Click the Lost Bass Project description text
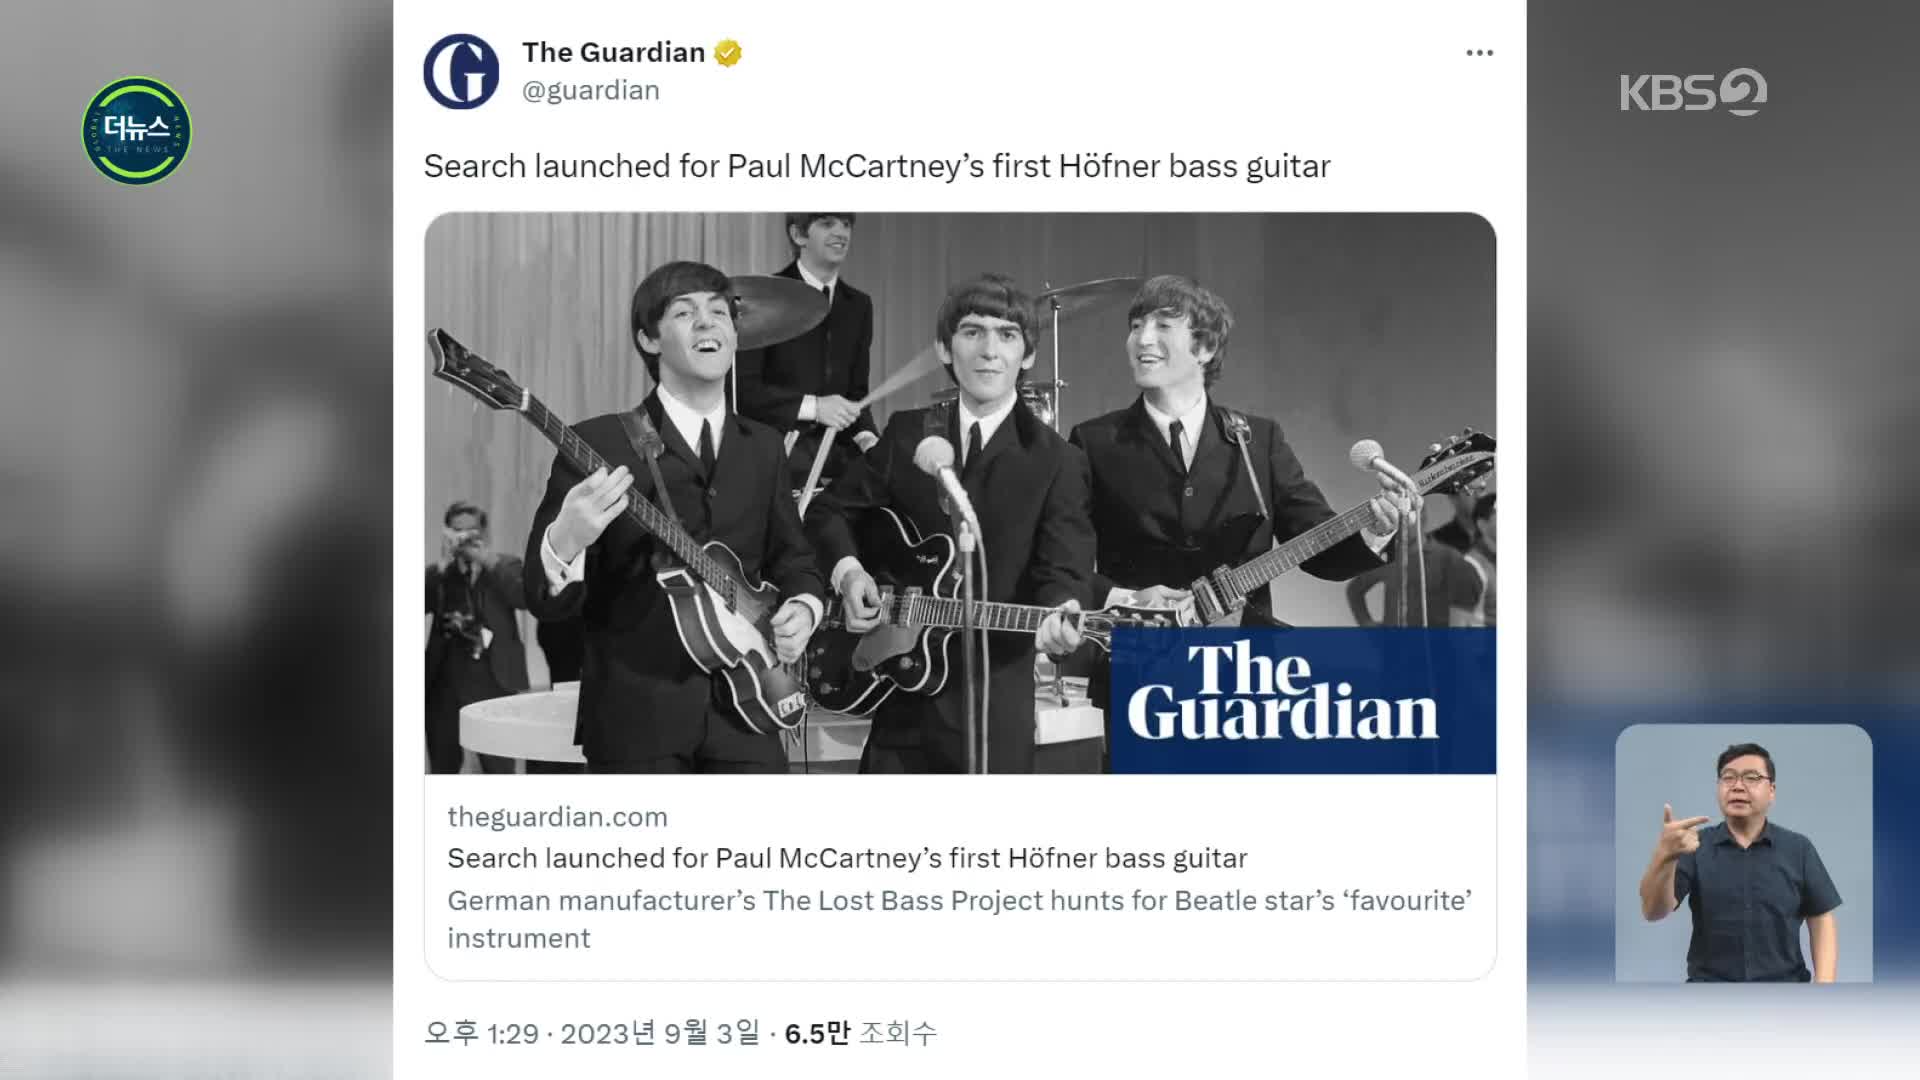The height and width of the screenshot is (1080, 1920). [959, 919]
